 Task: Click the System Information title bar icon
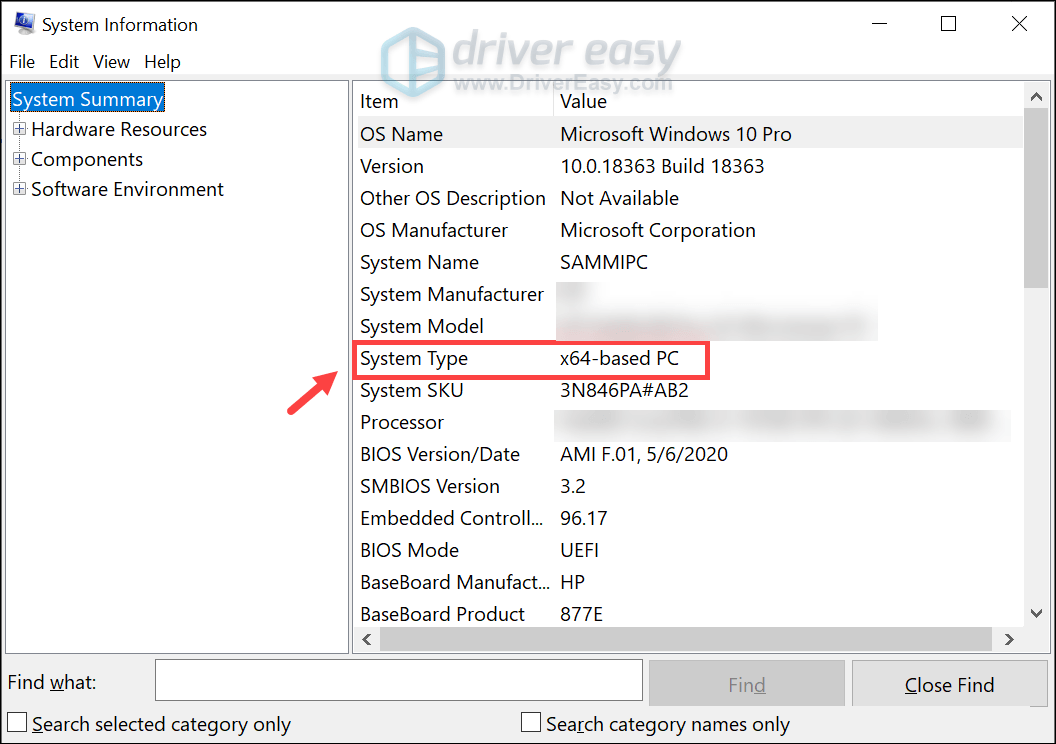point(22,23)
